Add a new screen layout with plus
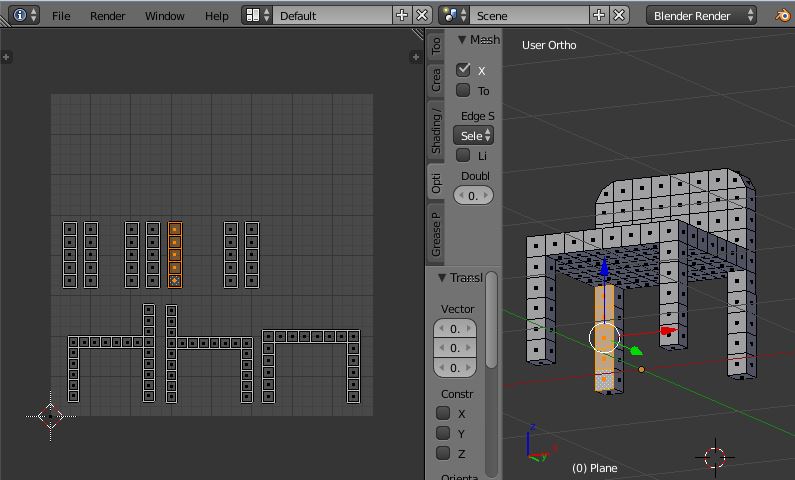The image size is (795, 480). pyautogui.click(x=402, y=15)
